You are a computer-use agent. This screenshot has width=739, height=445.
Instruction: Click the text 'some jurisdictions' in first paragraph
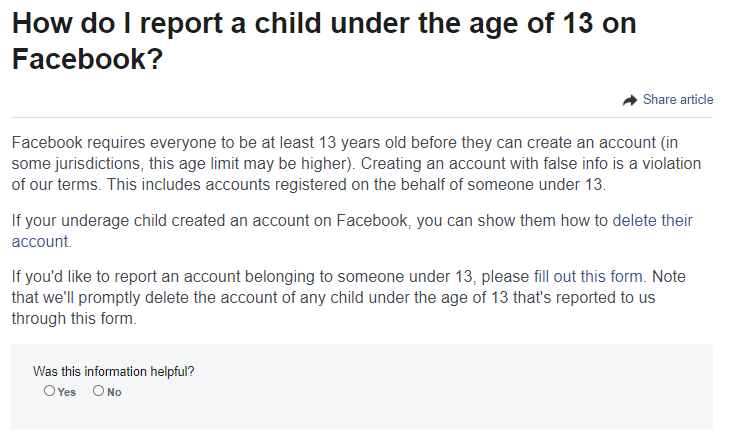tap(76, 164)
